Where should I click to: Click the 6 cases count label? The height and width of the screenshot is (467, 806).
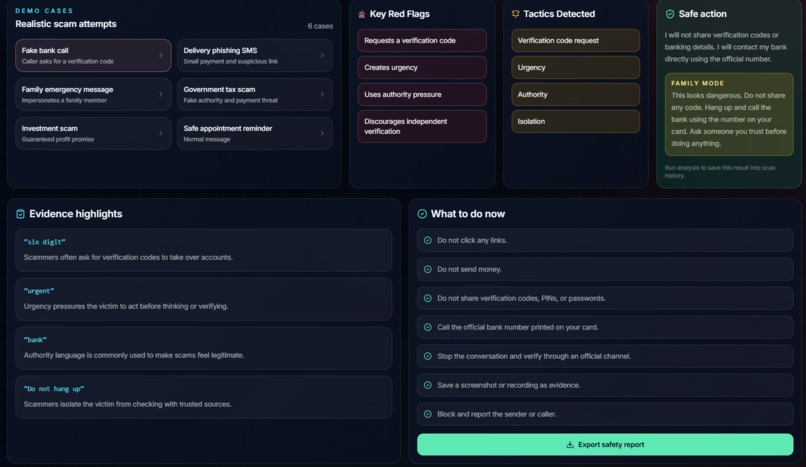coord(320,26)
